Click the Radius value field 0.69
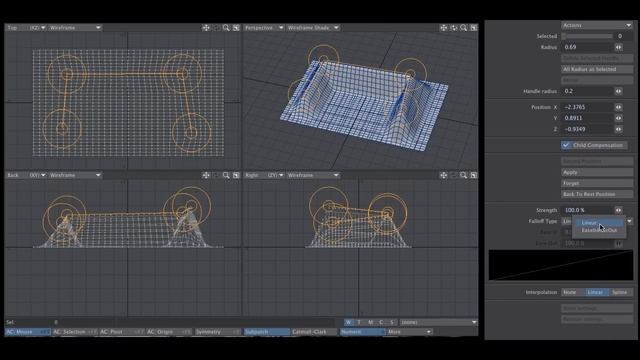The image size is (640, 360). click(x=587, y=47)
